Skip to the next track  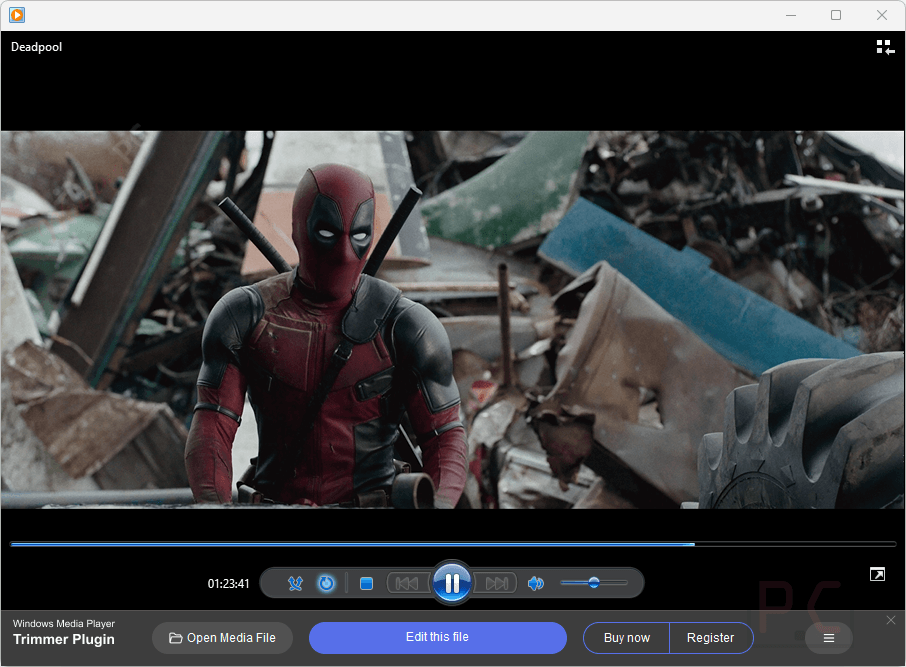[x=496, y=583]
